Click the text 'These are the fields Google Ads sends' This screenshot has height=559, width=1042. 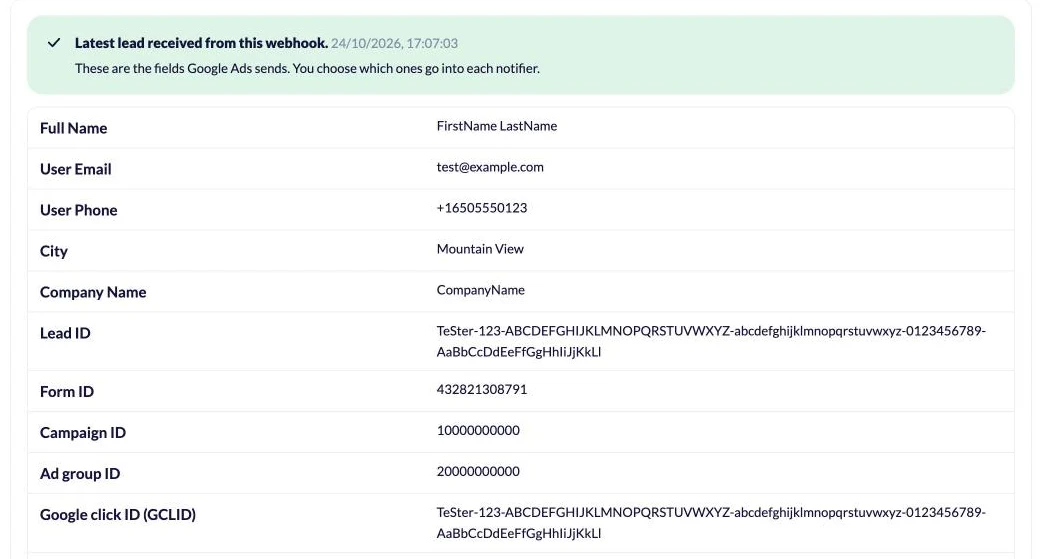coord(181,68)
